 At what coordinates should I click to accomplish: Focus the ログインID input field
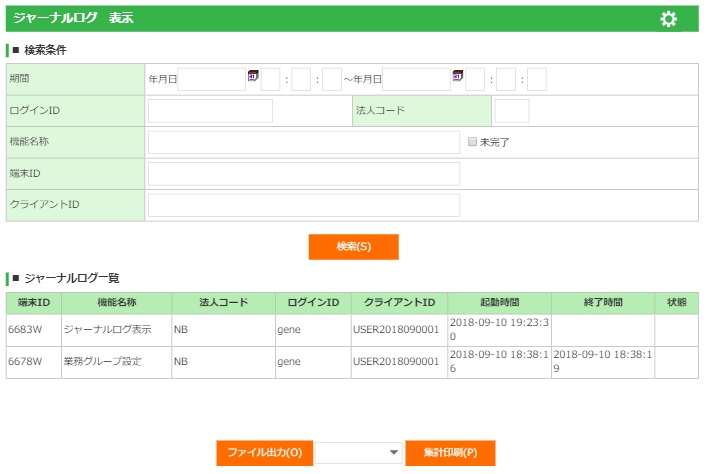pyautogui.click(x=210, y=110)
